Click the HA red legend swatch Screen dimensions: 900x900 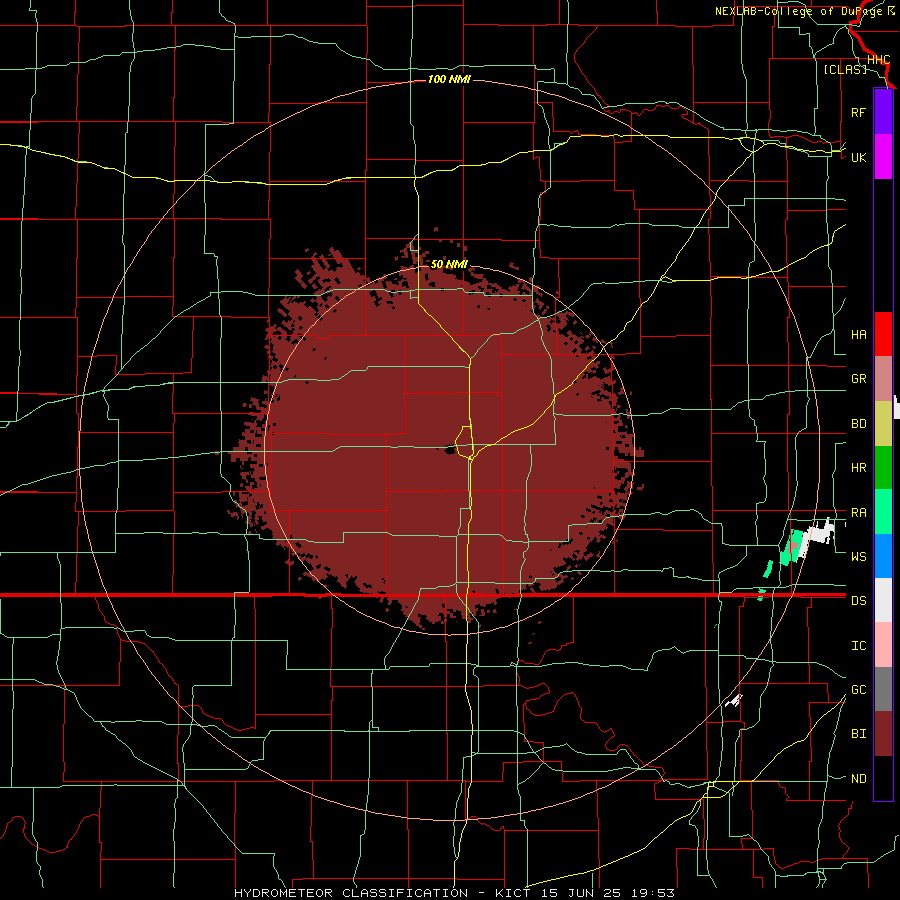coord(883,334)
